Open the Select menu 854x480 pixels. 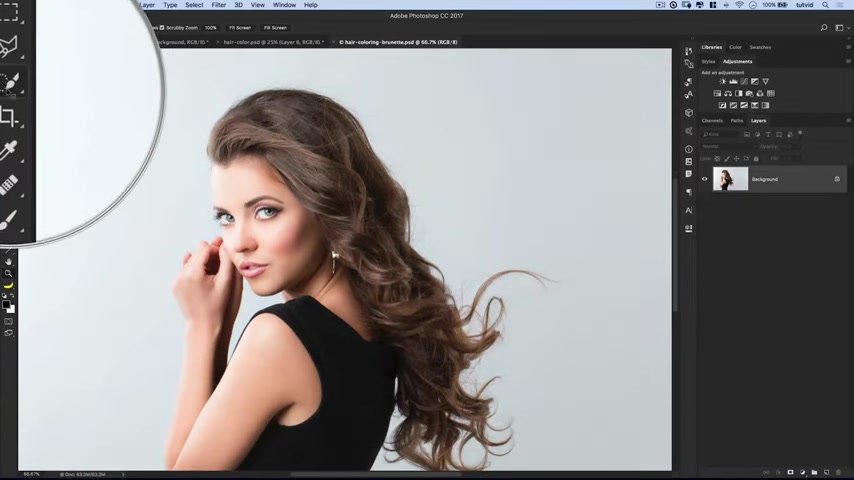tap(194, 5)
